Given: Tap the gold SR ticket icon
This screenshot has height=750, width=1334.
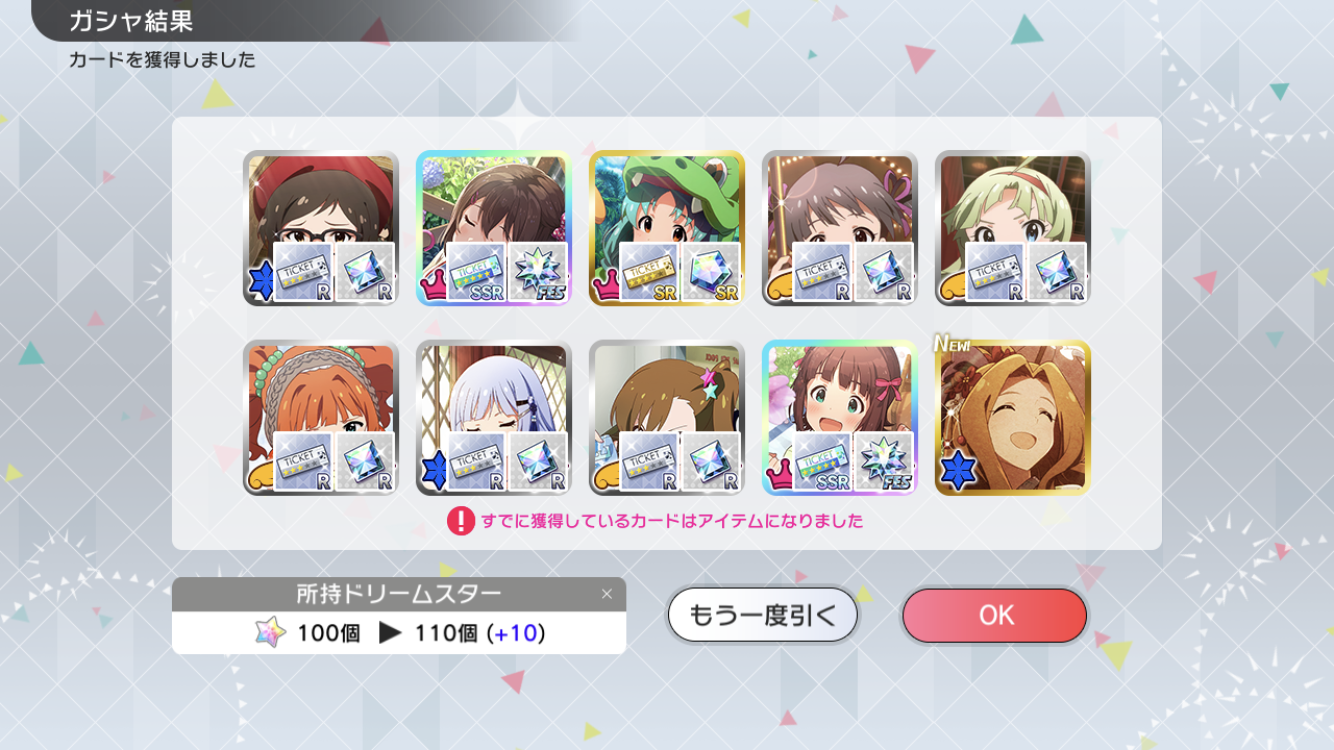Looking at the screenshot, I should (x=649, y=272).
